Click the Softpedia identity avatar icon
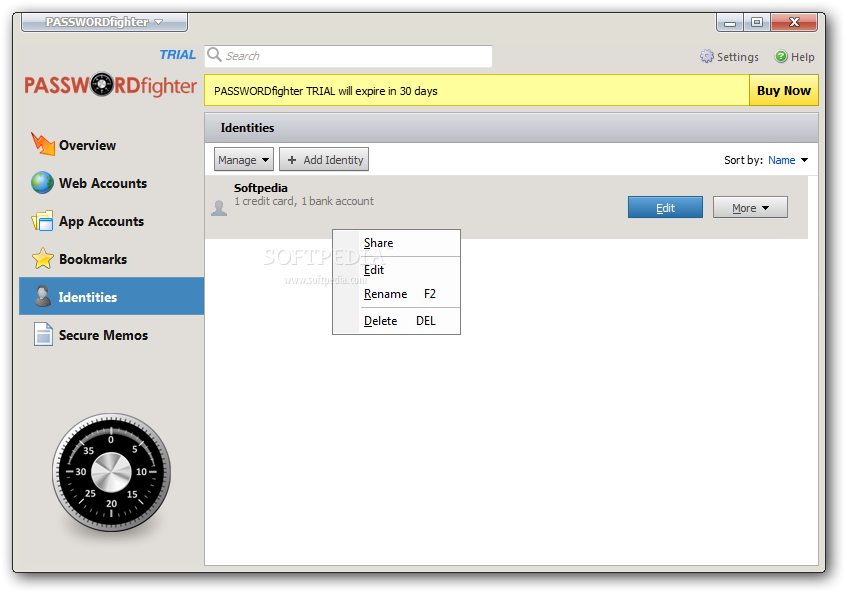Image resolution: width=846 pixels, height=593 pixels. 219,208
